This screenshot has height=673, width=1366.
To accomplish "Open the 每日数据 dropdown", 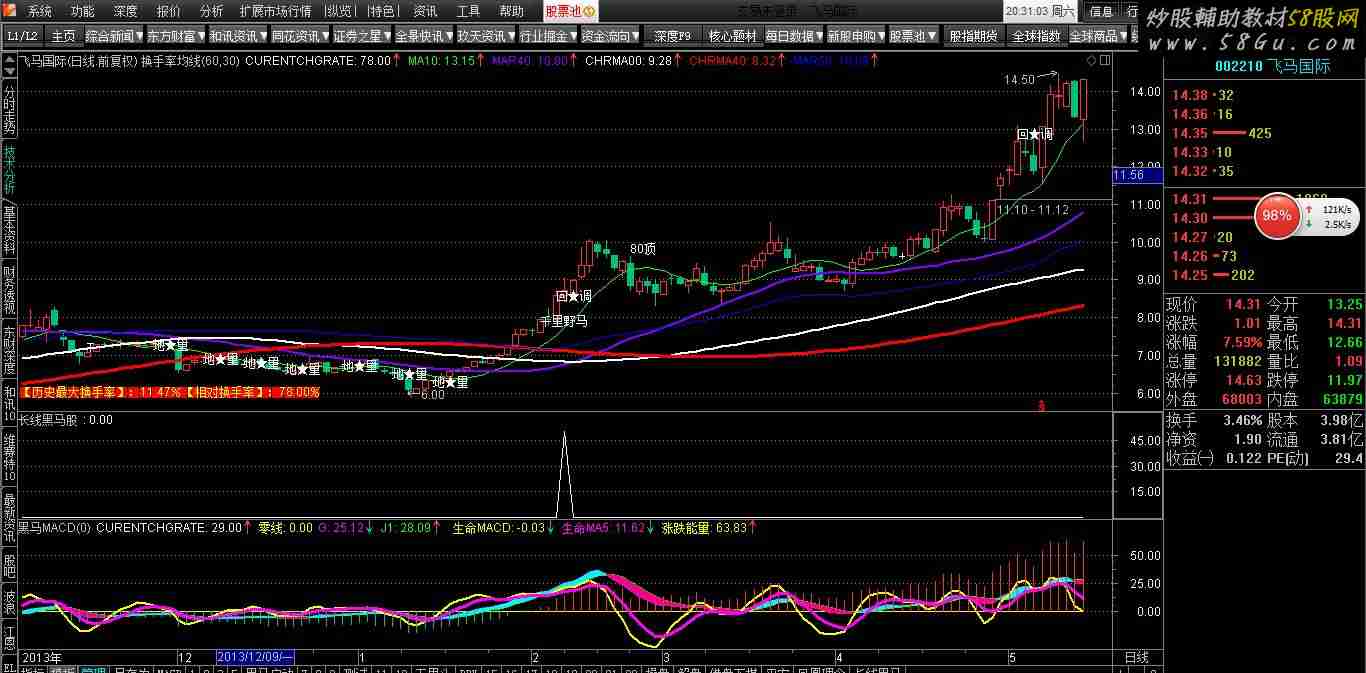I will 794,35.
